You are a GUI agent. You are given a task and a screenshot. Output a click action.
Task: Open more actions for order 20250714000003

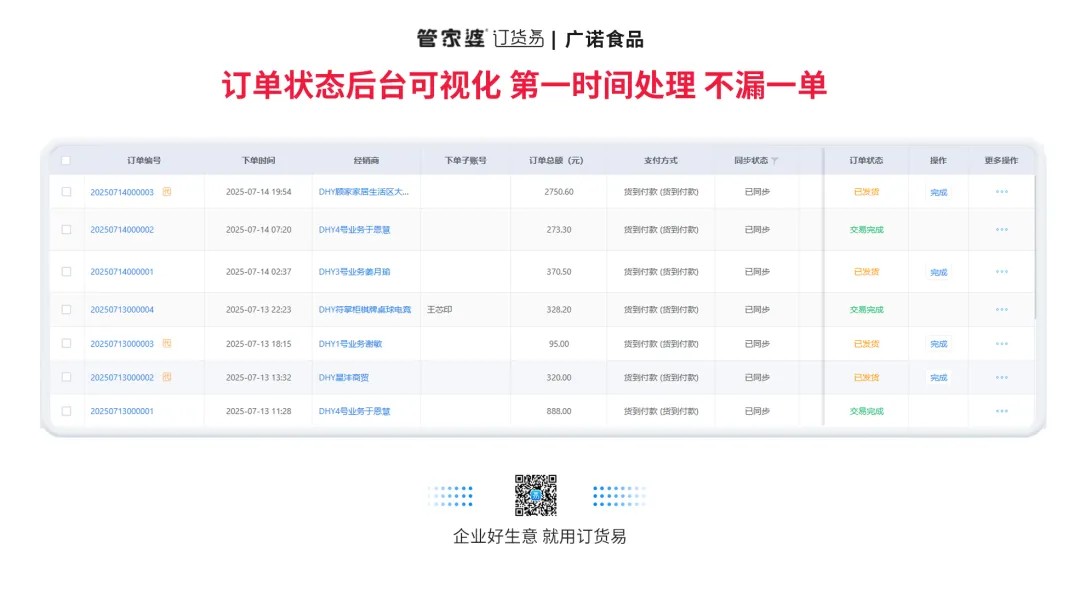click(1001, 191)
